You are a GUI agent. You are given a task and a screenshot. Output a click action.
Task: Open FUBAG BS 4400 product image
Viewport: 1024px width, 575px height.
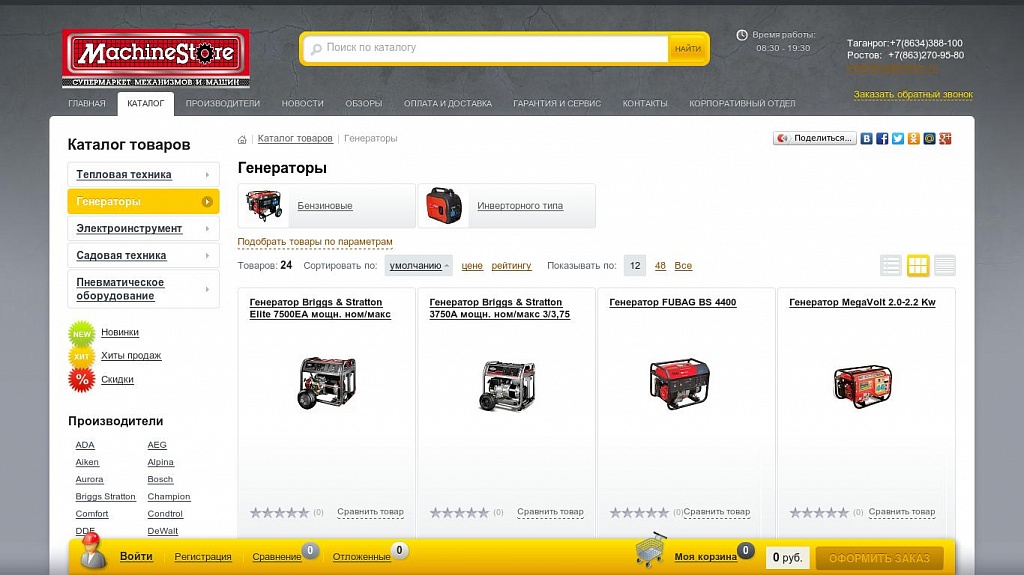[x=679, y=383]
